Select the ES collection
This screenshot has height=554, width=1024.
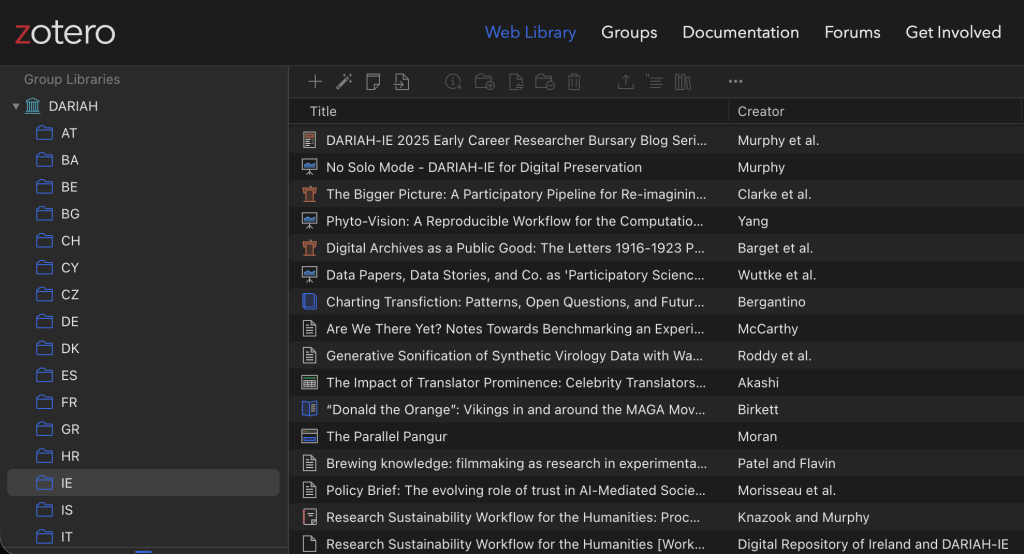143,375
